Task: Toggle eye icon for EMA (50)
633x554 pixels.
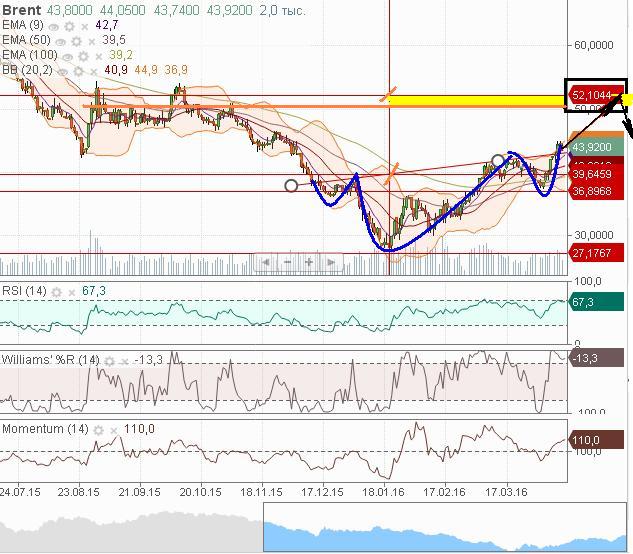Action: pyautogui.click(x=61, y=42)
